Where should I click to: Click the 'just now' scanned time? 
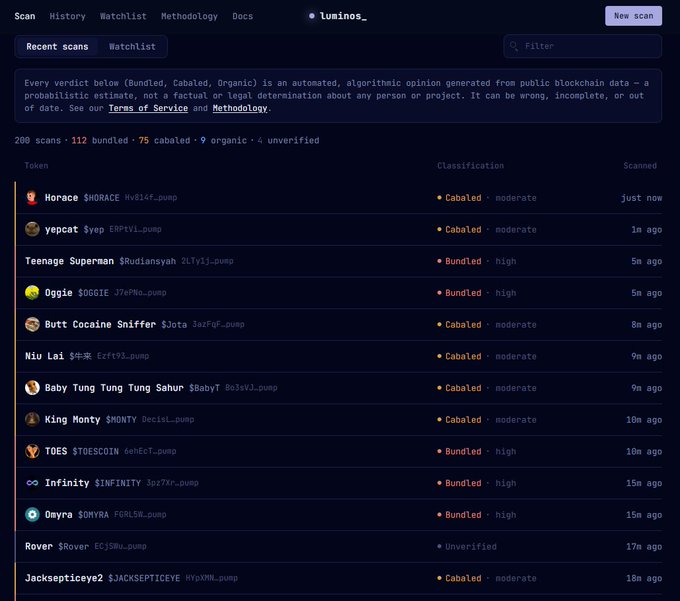click(641, 198)
